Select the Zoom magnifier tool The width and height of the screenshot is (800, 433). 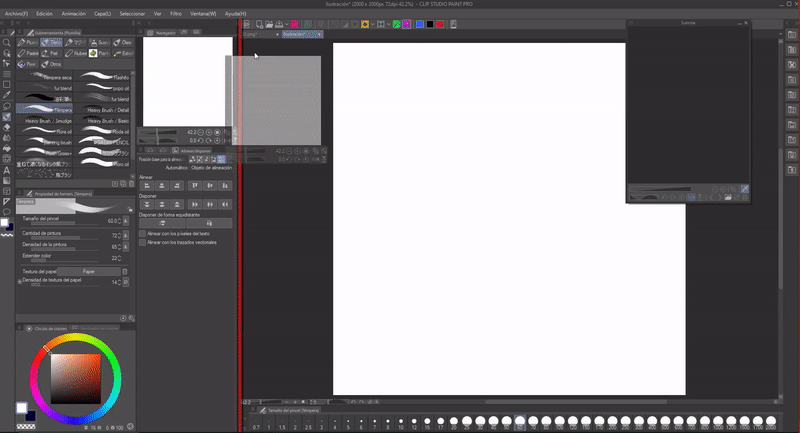[x=7, y=43]
